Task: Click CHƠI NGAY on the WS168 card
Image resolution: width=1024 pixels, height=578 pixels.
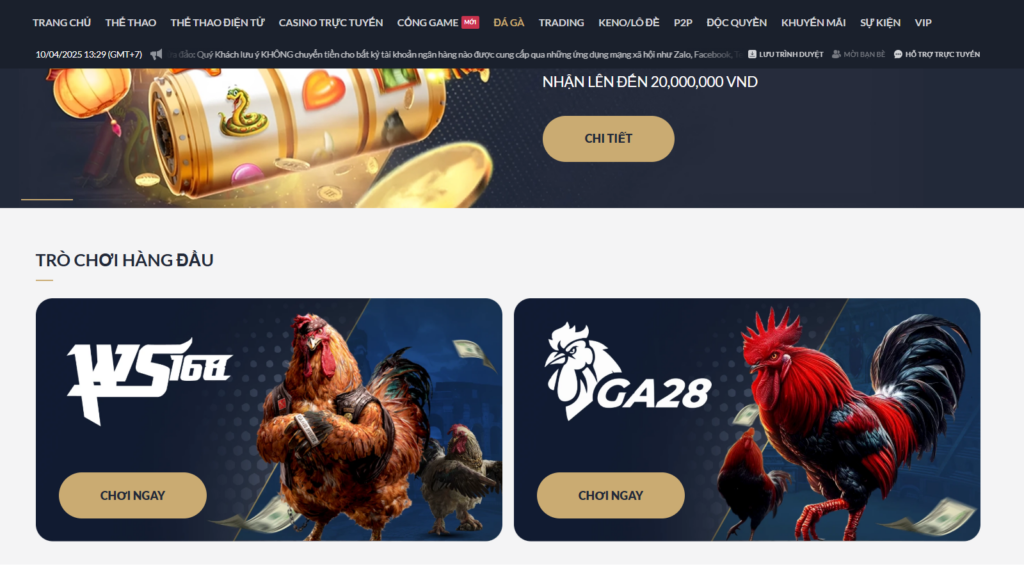Action: click(133, 495)
